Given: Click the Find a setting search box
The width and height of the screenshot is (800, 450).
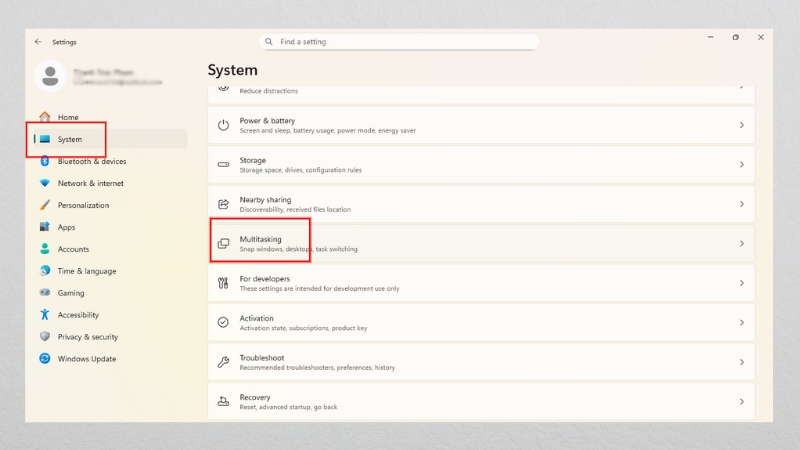Looking at the screenshot, I should click(x=399, y=42).
